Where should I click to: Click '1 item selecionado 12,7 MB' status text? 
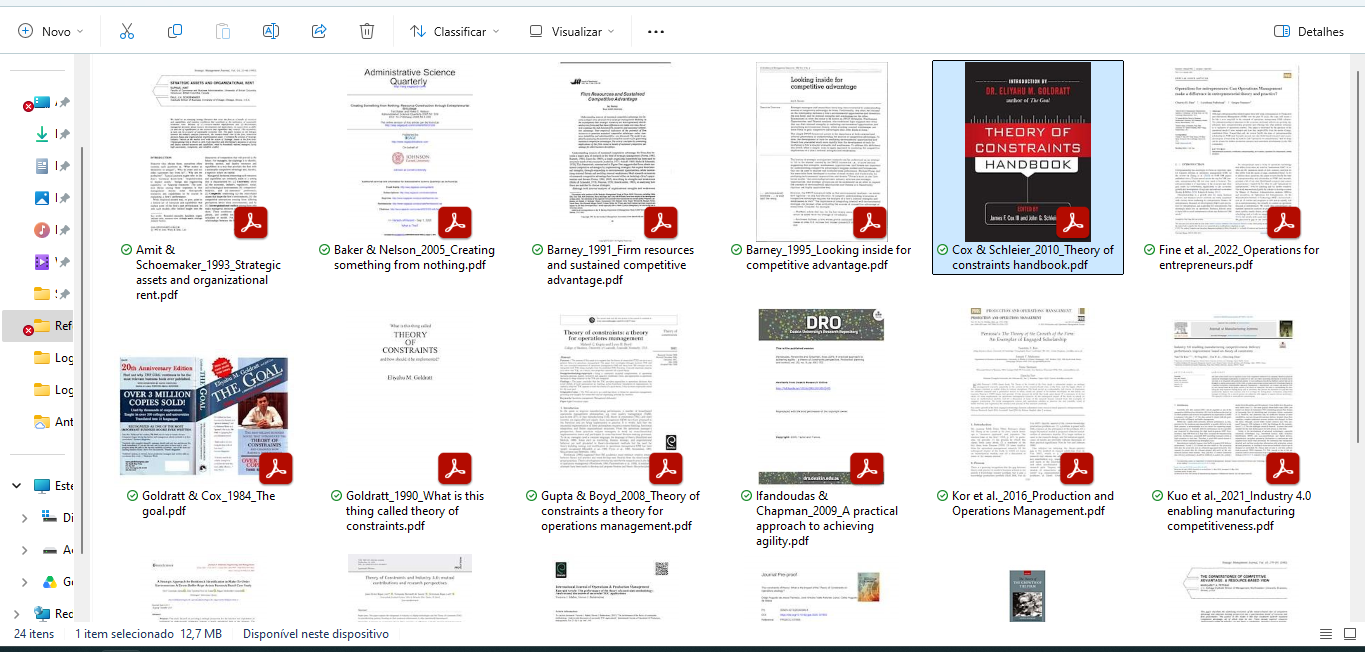[151, 634]
